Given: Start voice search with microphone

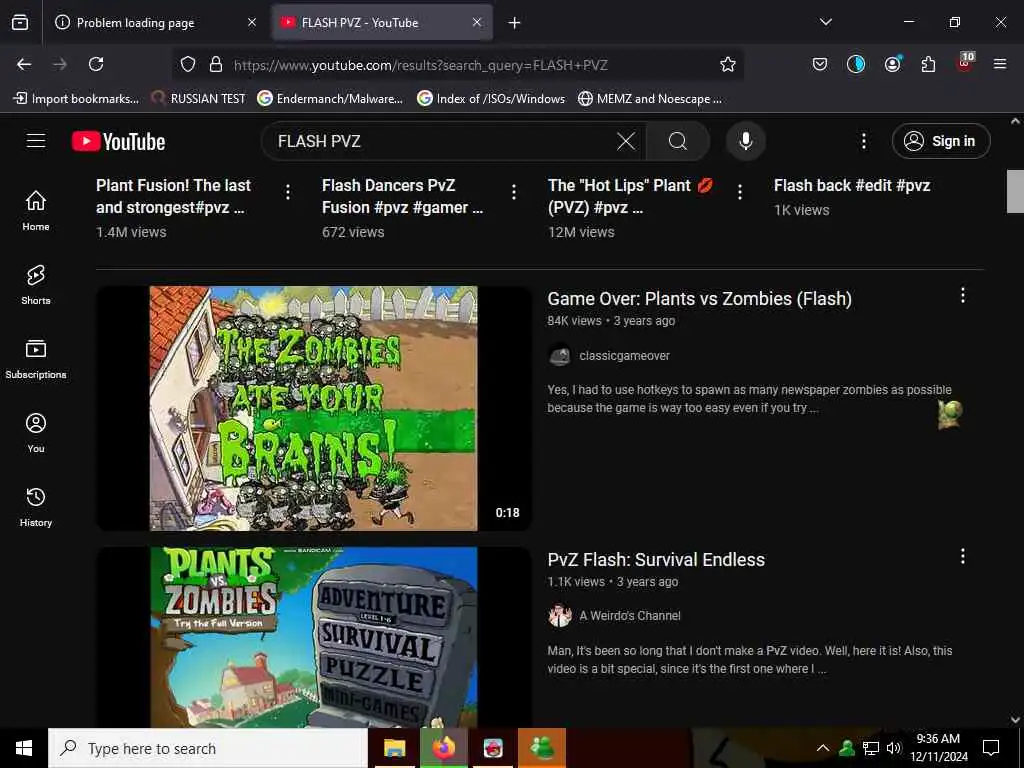Looking at the screenshot, I should [745, 141].
